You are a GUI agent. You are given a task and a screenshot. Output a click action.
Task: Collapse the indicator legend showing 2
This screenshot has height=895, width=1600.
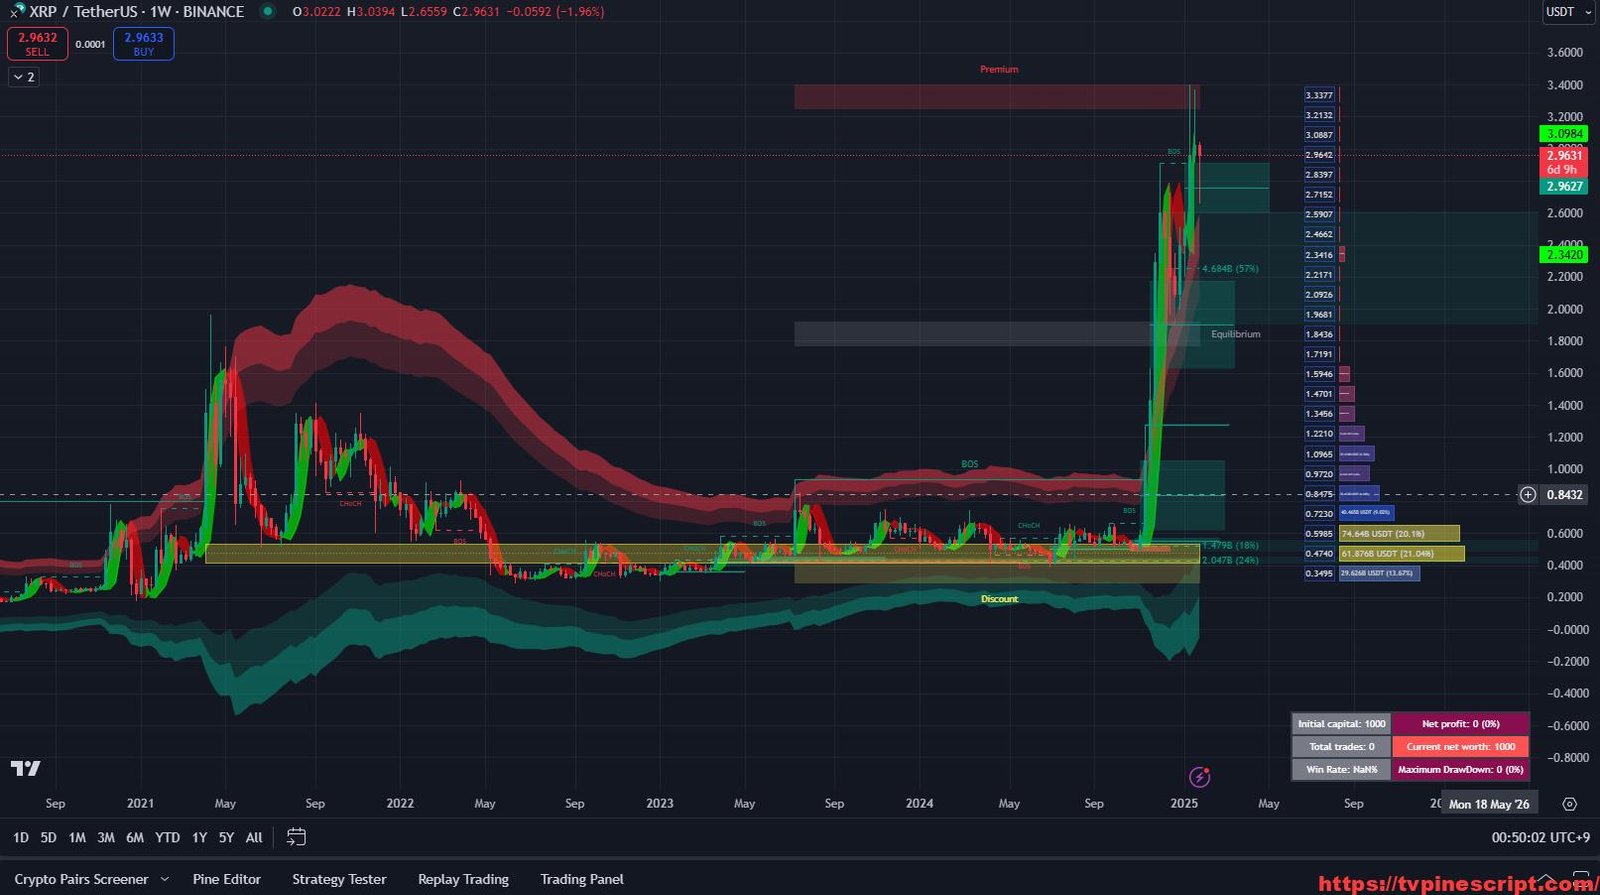click(x=24, y=77)
